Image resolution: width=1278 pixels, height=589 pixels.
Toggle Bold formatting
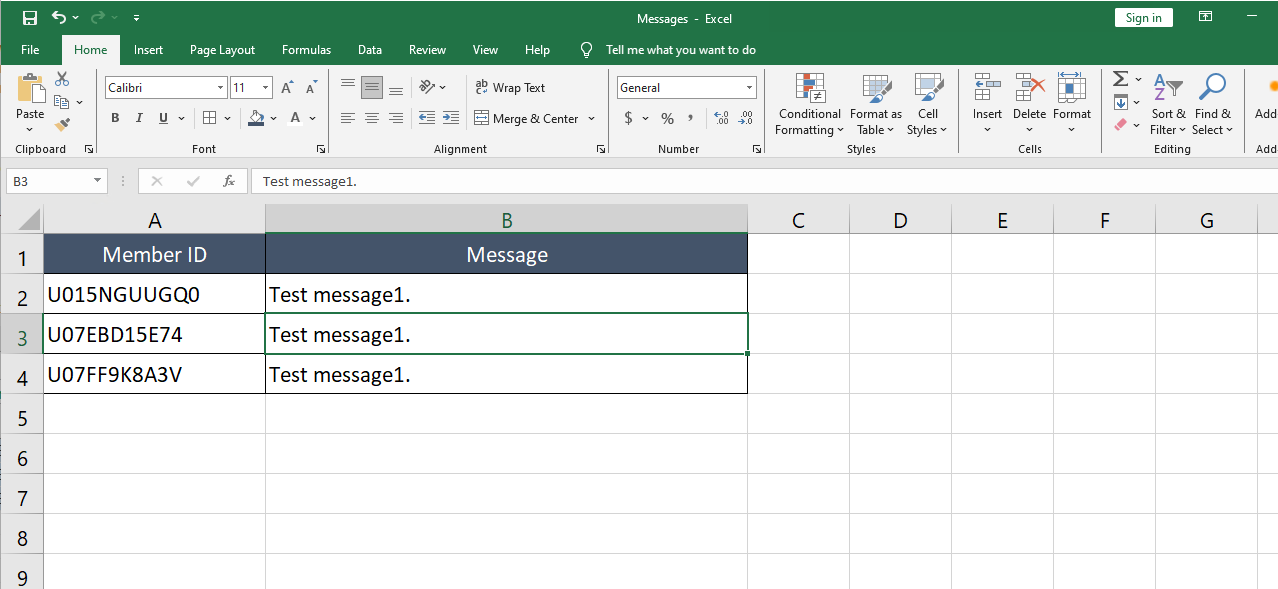(115, 118)
